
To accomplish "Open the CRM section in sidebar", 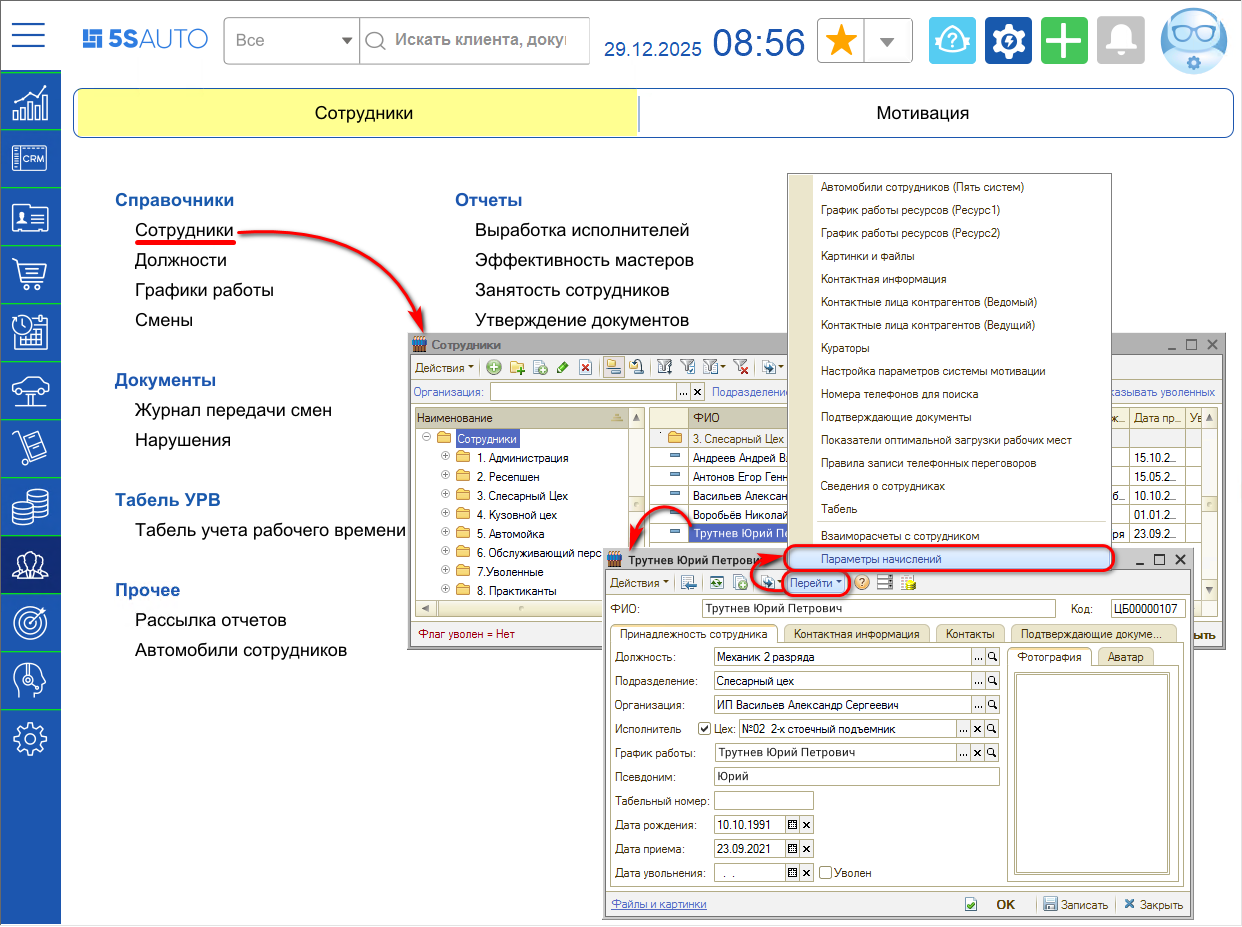I will coord(30,158).
